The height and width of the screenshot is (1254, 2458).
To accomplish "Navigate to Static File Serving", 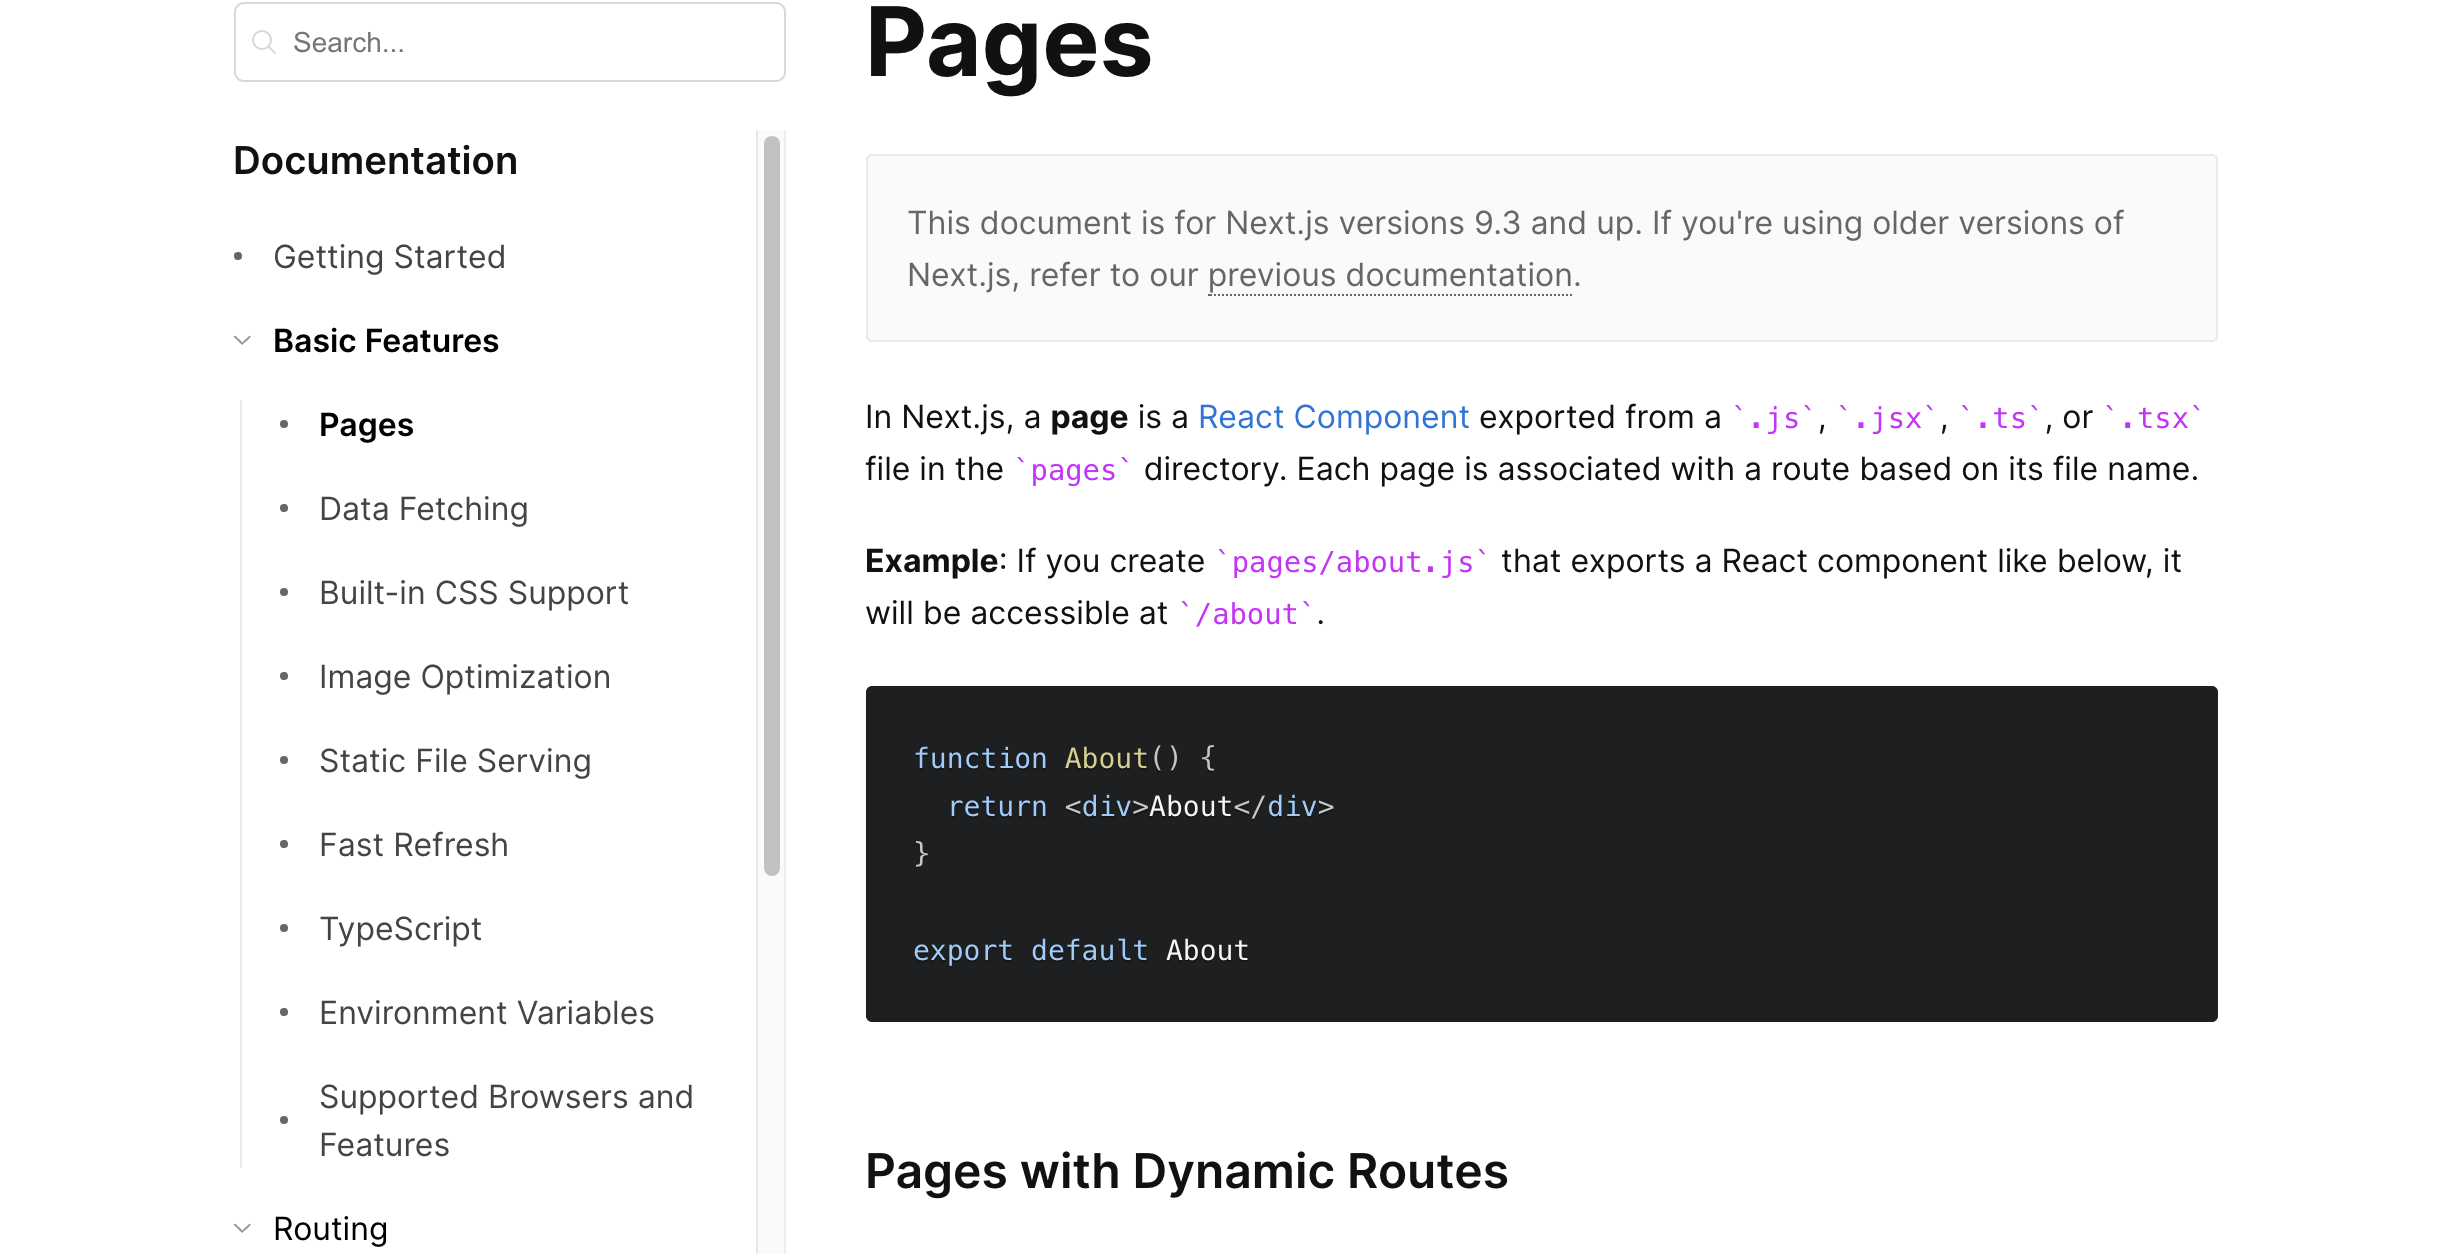I will click(x=455, y=761).
